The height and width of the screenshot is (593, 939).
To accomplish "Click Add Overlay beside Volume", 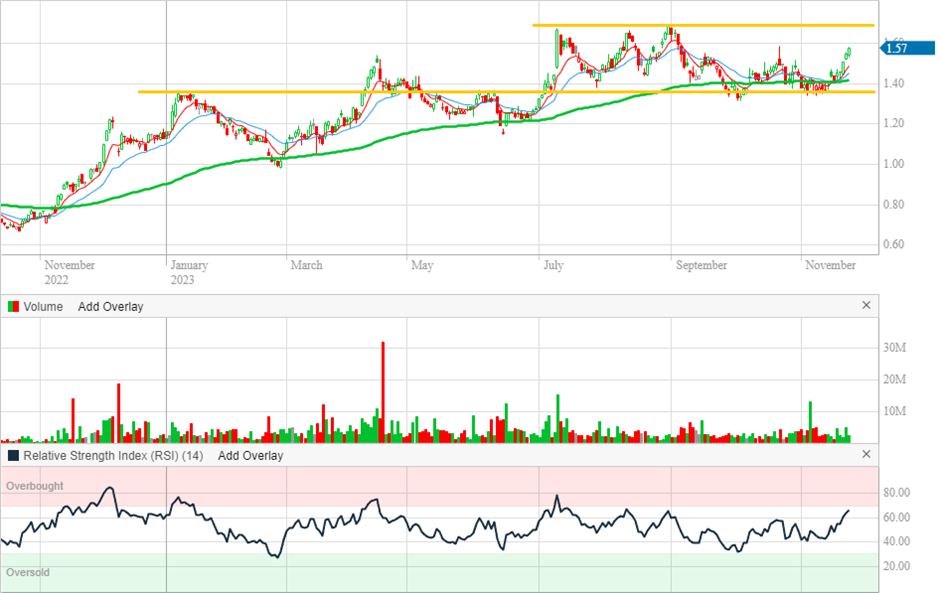I will [x=110, y=307].
